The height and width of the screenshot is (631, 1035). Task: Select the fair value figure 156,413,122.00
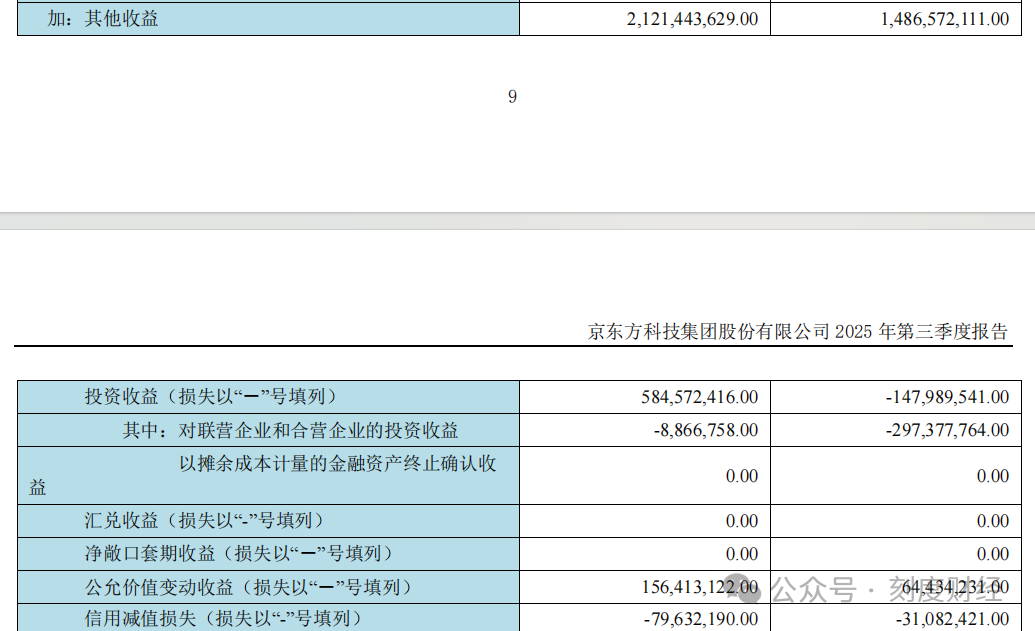(699, 588)
